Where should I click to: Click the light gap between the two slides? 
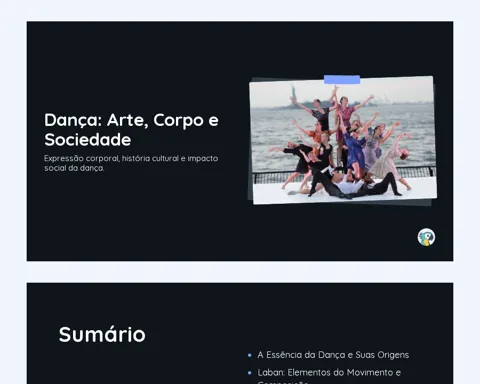[240, 272]
